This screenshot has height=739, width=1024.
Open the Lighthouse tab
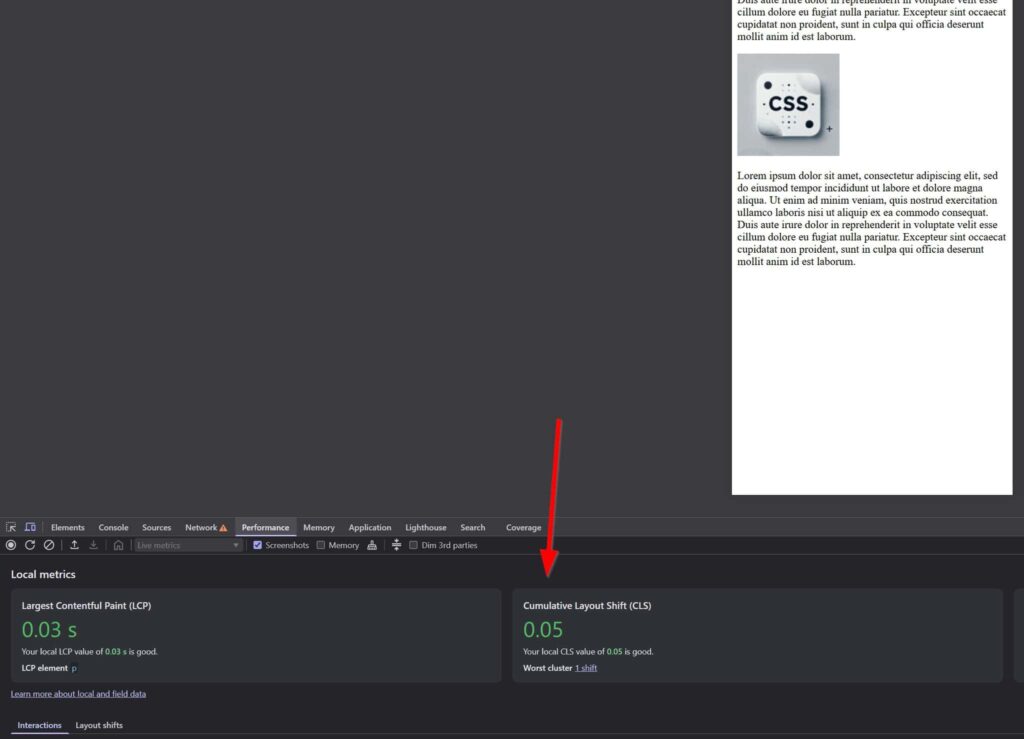click(426, 527)
